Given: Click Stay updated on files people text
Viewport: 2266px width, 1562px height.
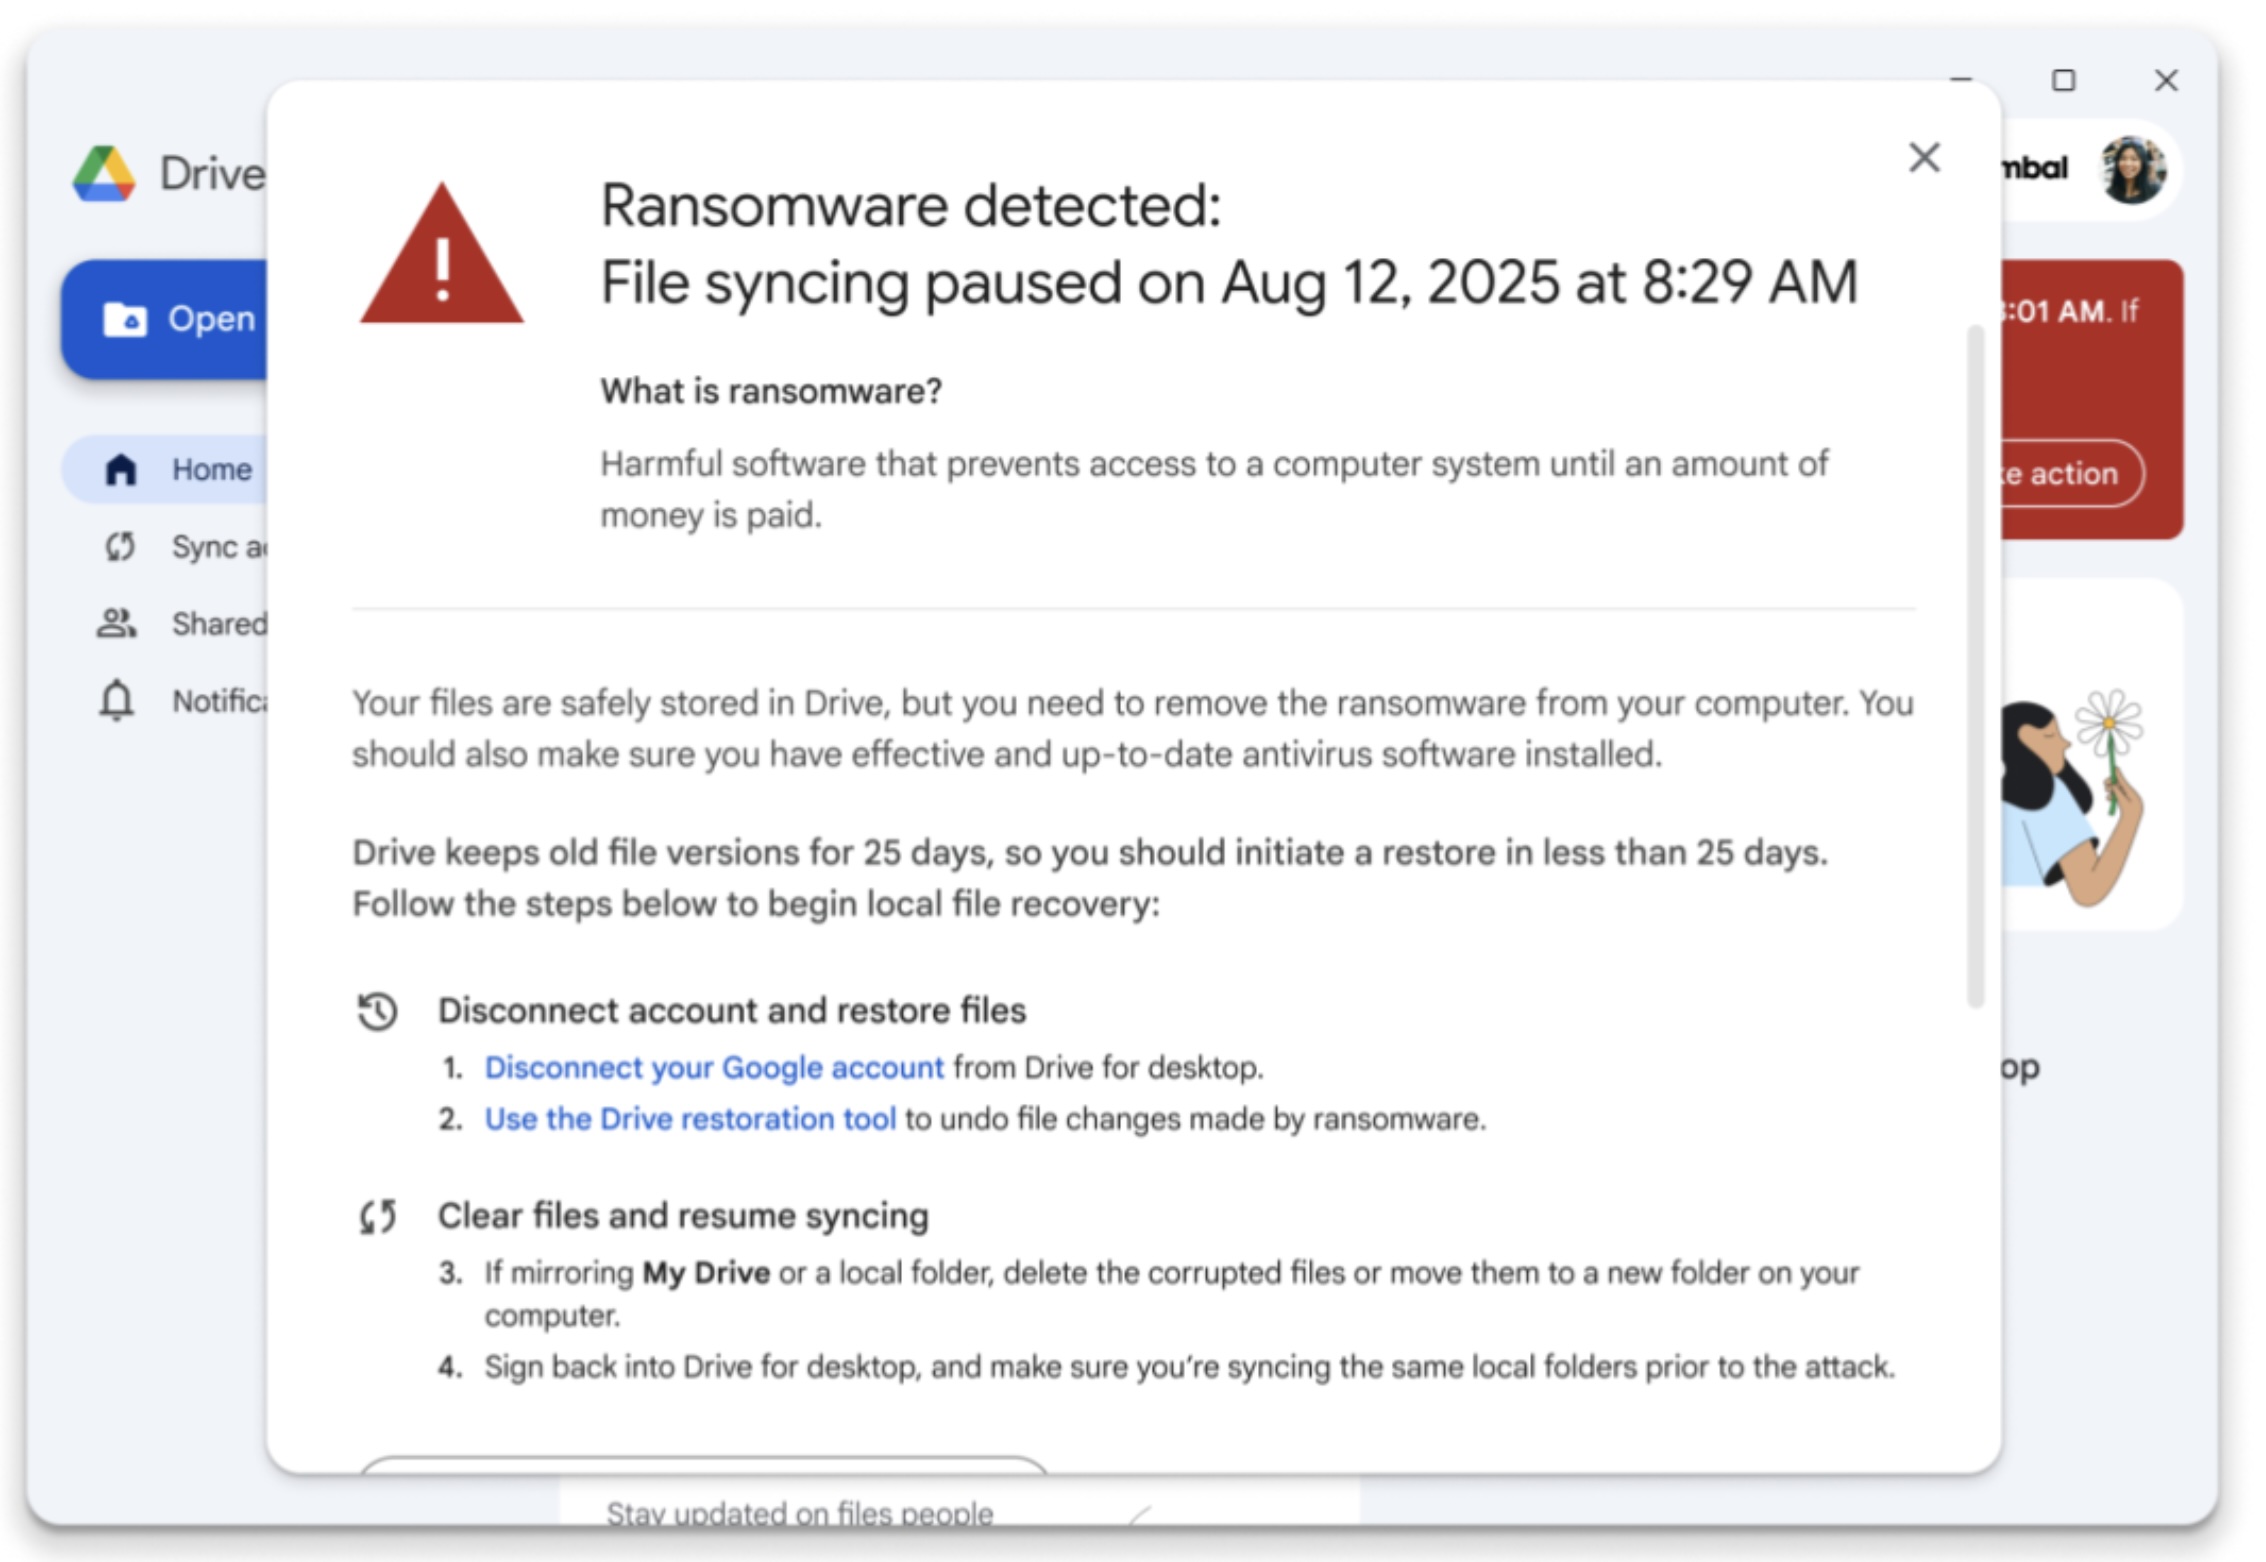Looking at the screenshot, I should (x=798, y=1512).
